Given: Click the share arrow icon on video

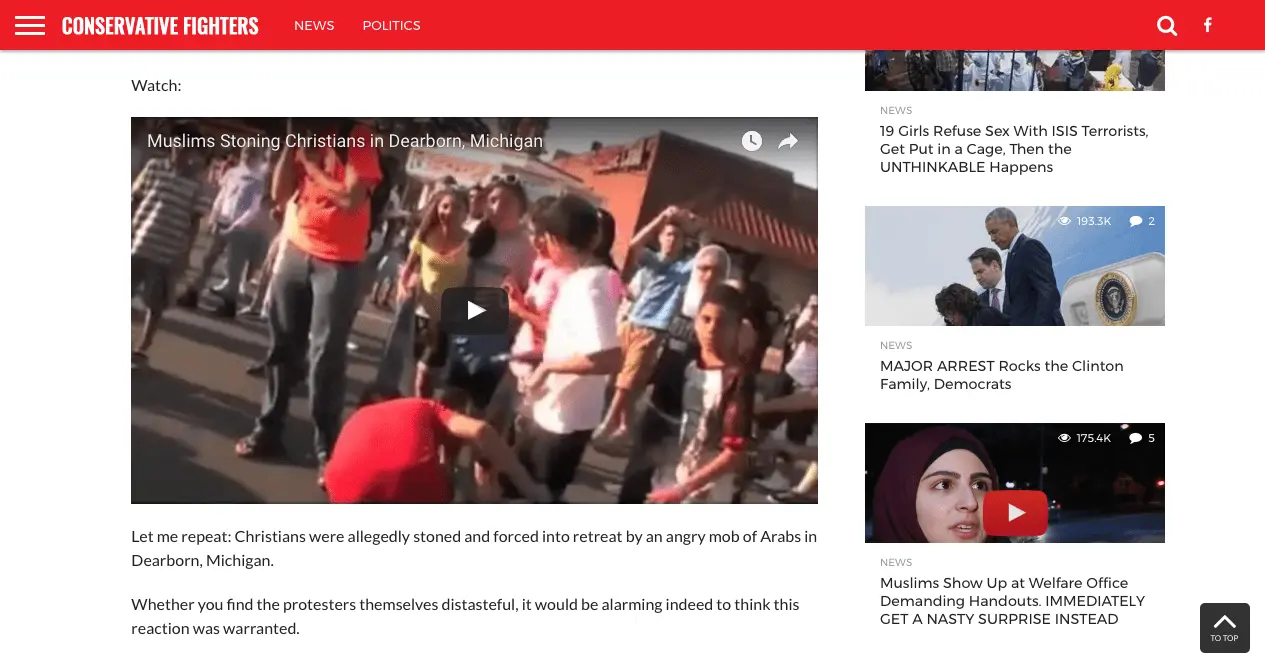Looking at the screenshot, I should (788, 141).
